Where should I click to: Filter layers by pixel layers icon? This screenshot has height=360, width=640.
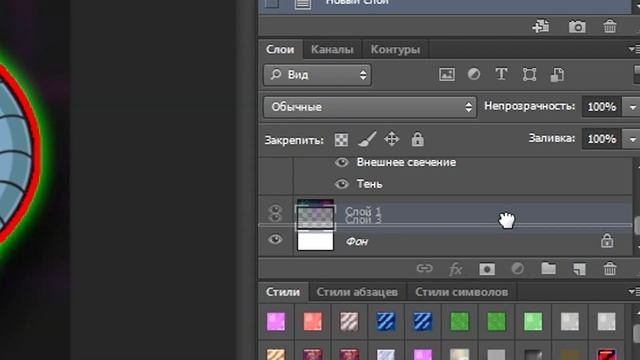[447, 74]
